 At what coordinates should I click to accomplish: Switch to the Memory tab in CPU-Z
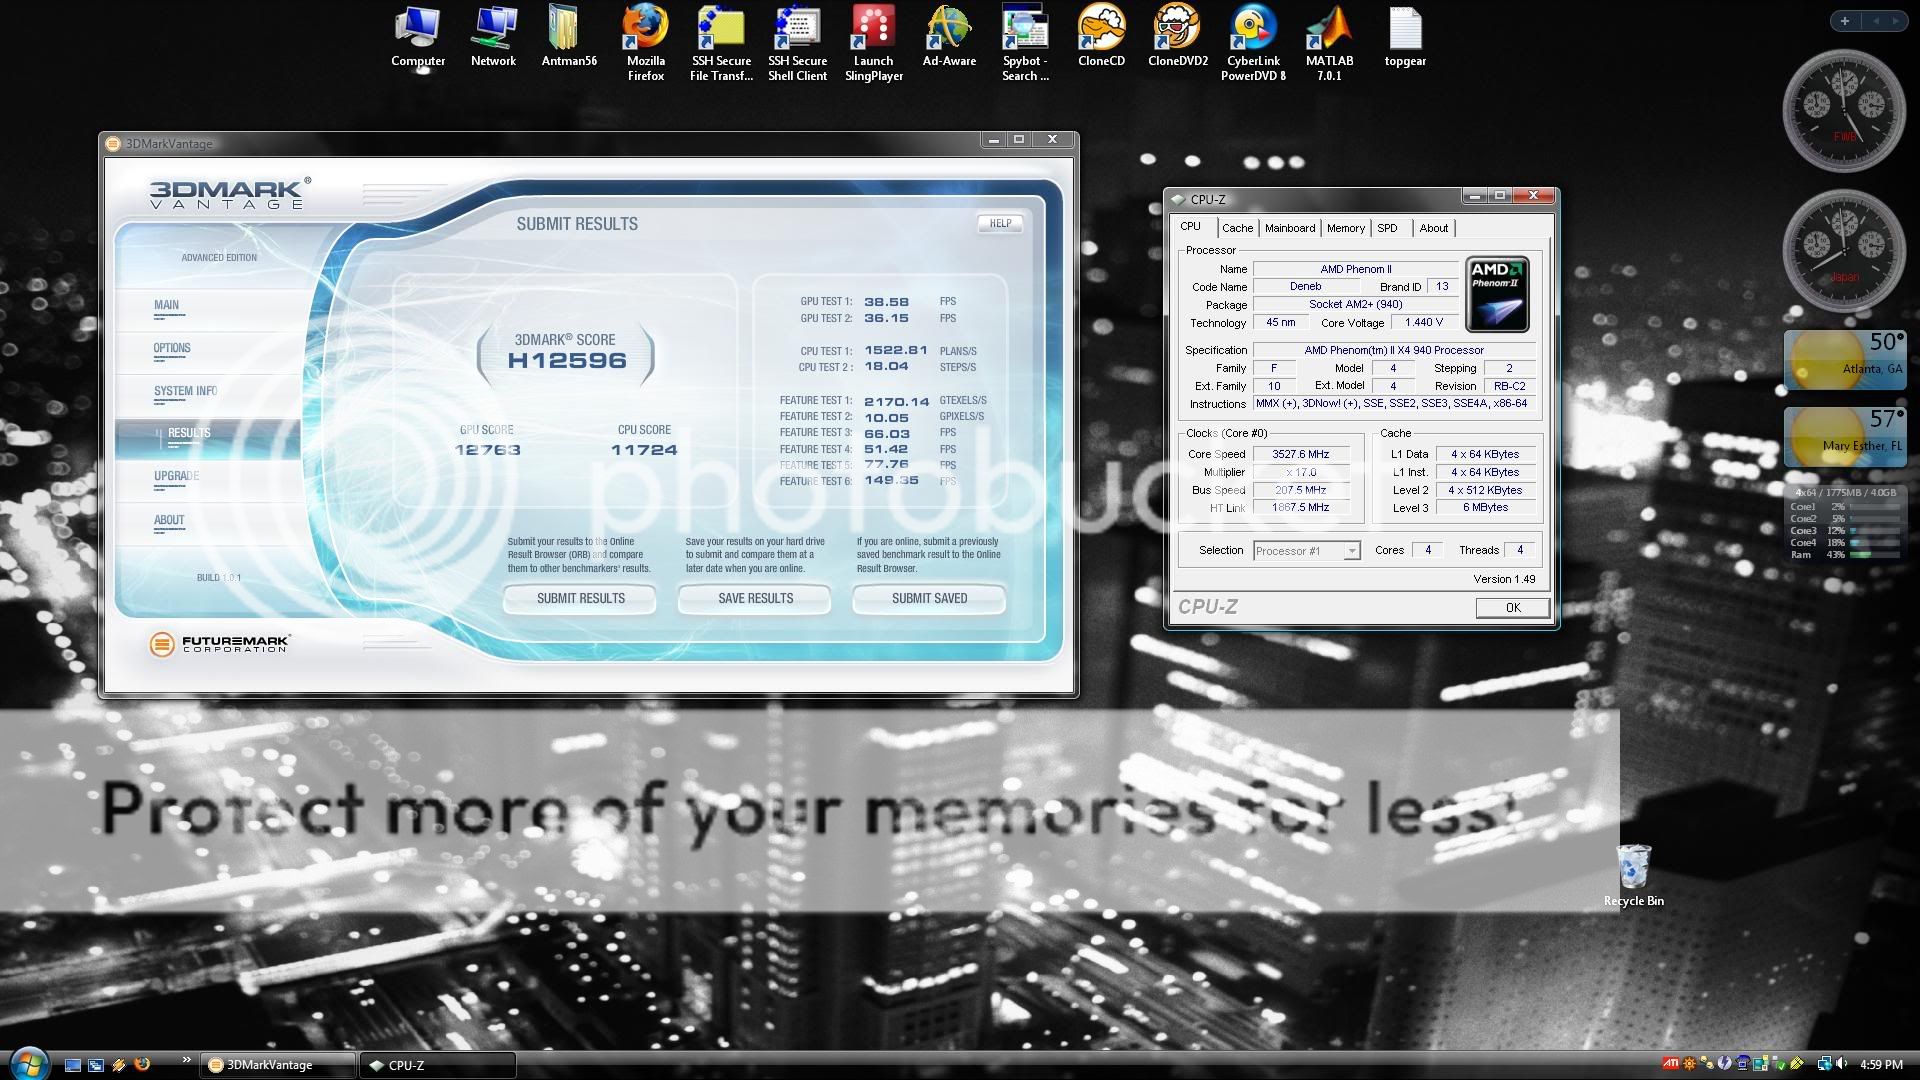(1345, 228)
